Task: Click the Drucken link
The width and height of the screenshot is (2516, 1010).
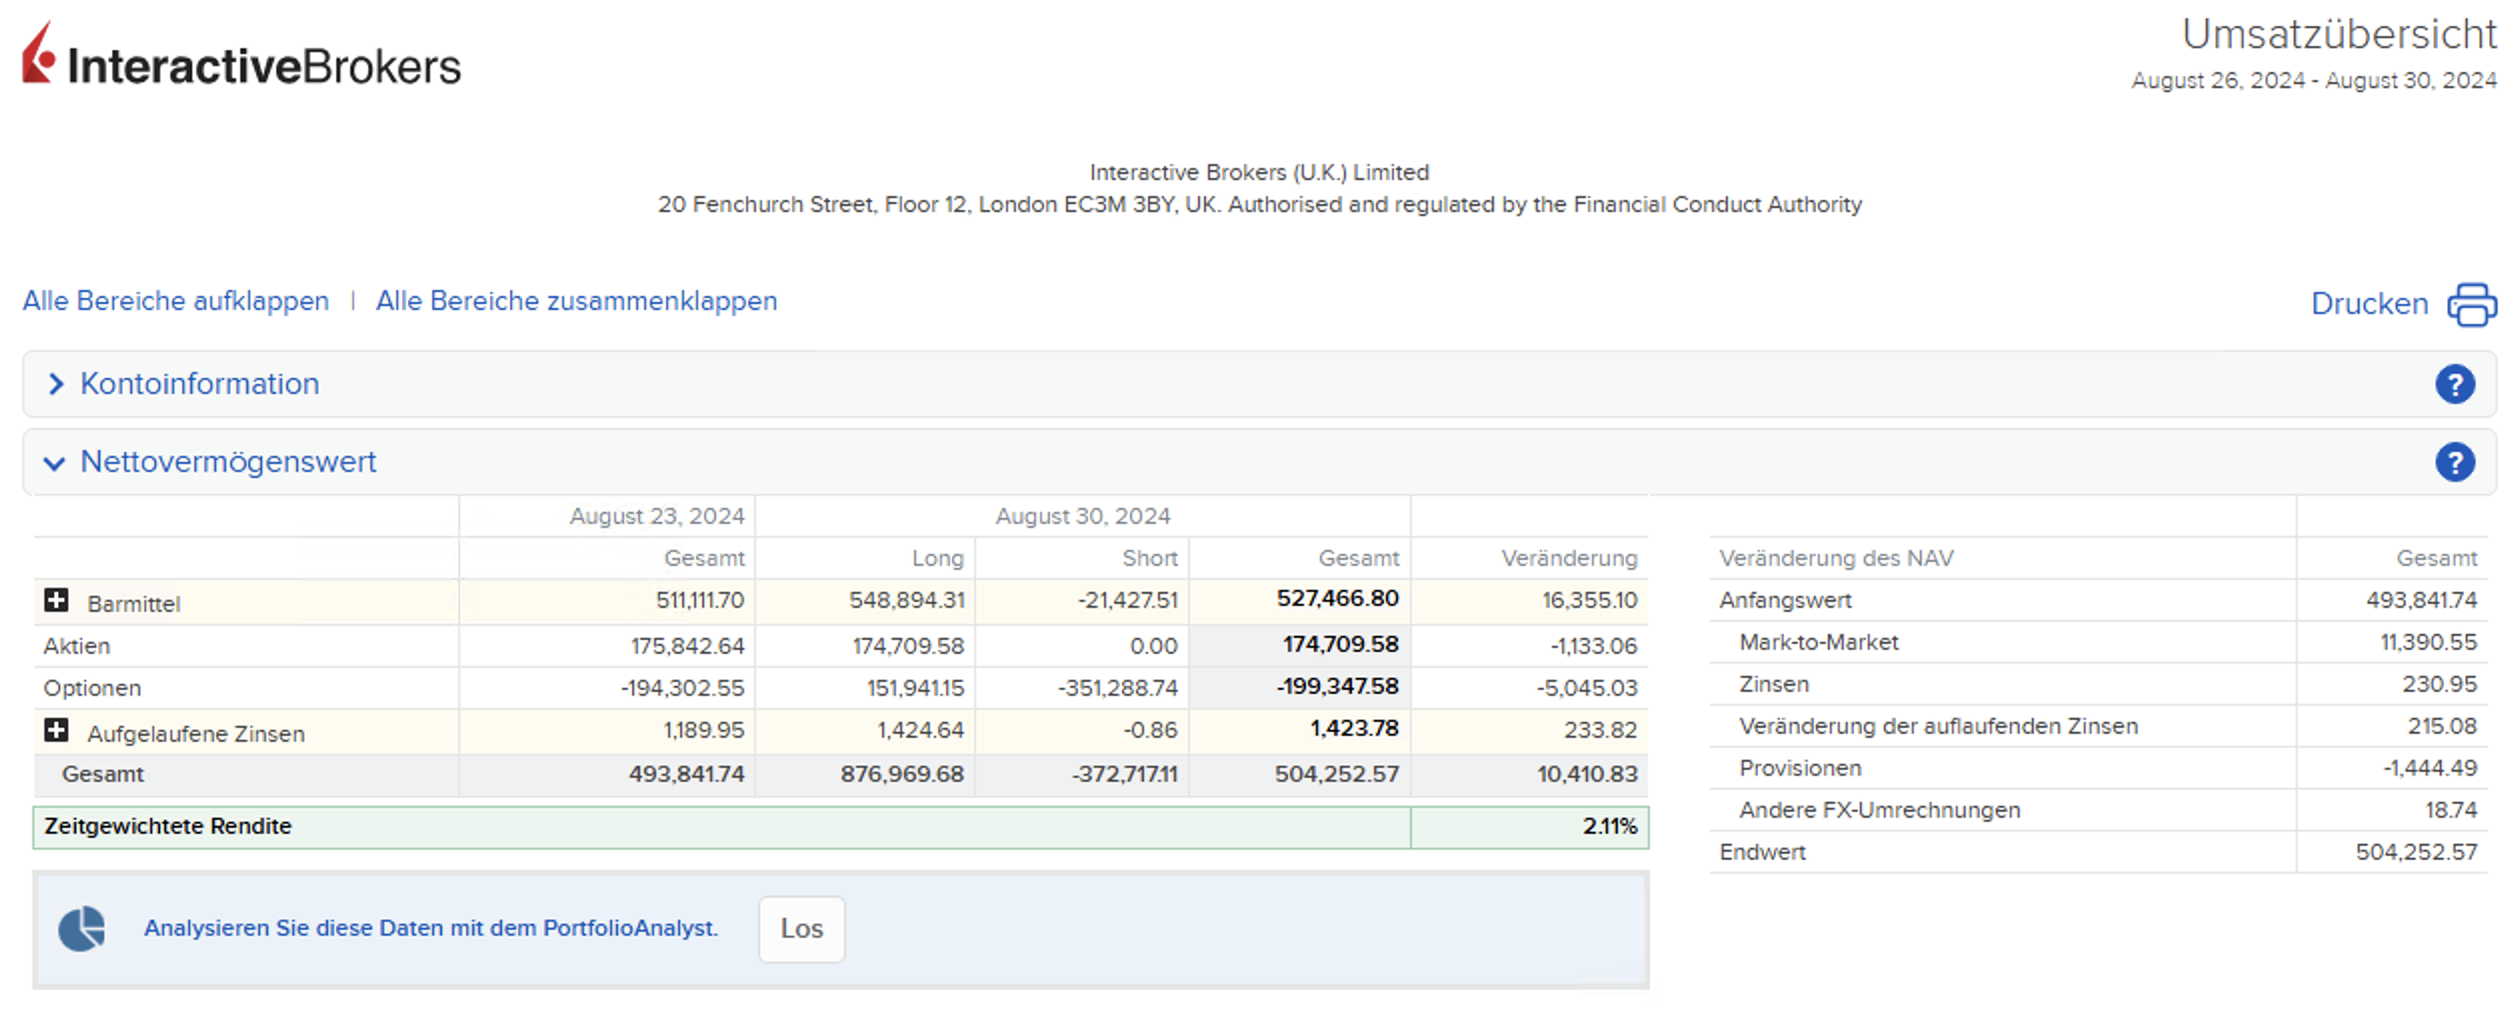Action: (2368, 304)
